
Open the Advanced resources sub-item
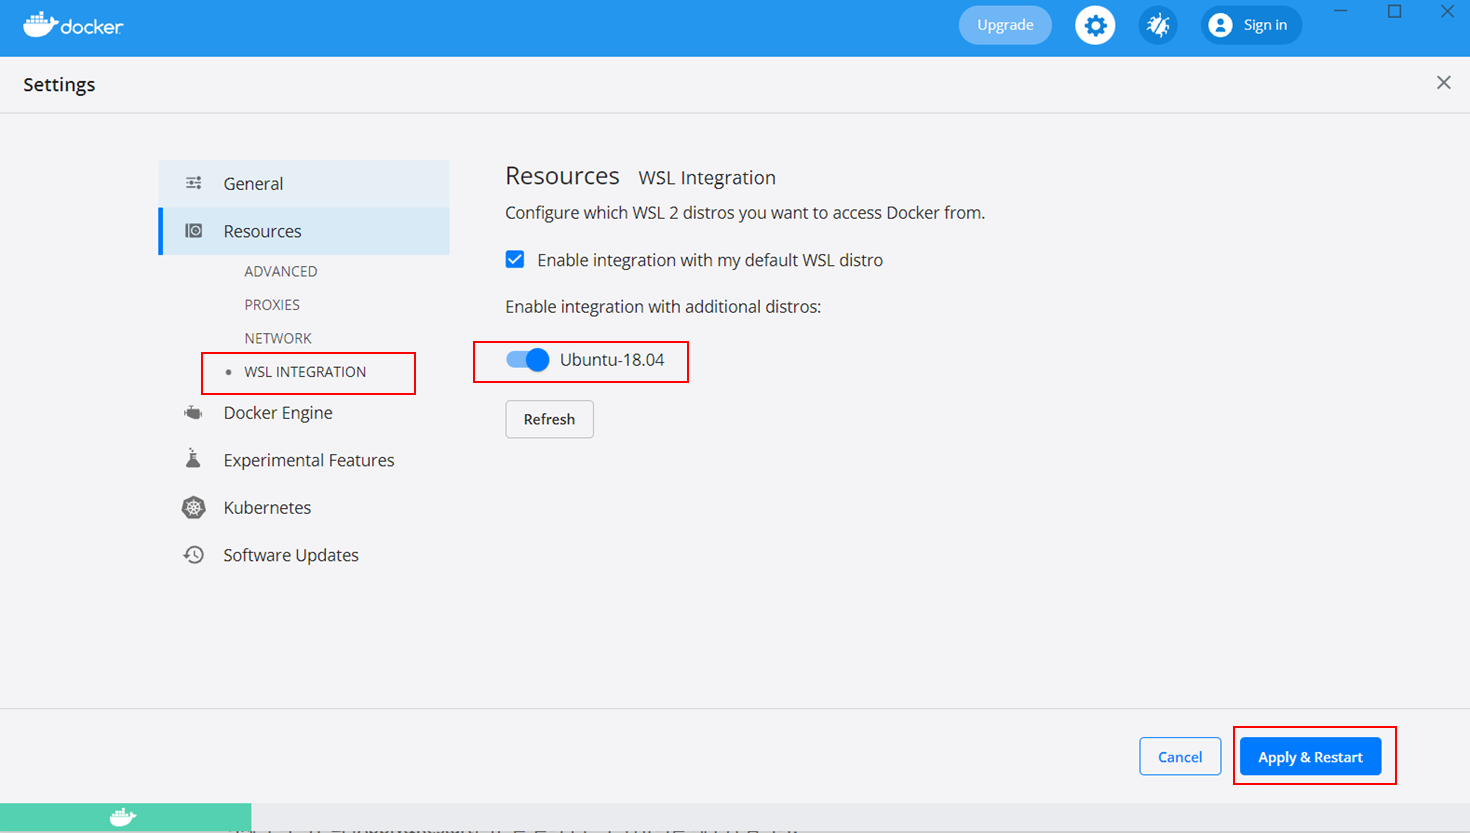click(x=281, y=271)
